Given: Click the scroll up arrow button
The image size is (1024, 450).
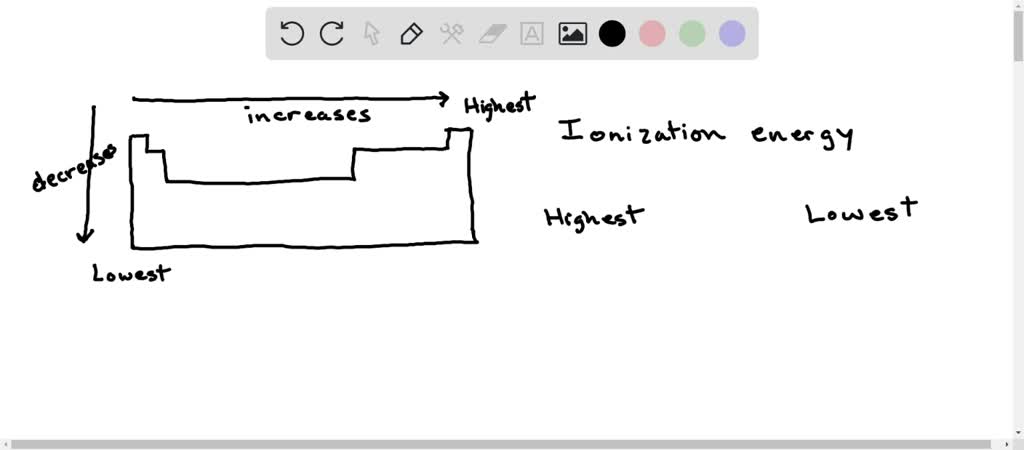Looking at the screenshot, I should coord(1018,4).
